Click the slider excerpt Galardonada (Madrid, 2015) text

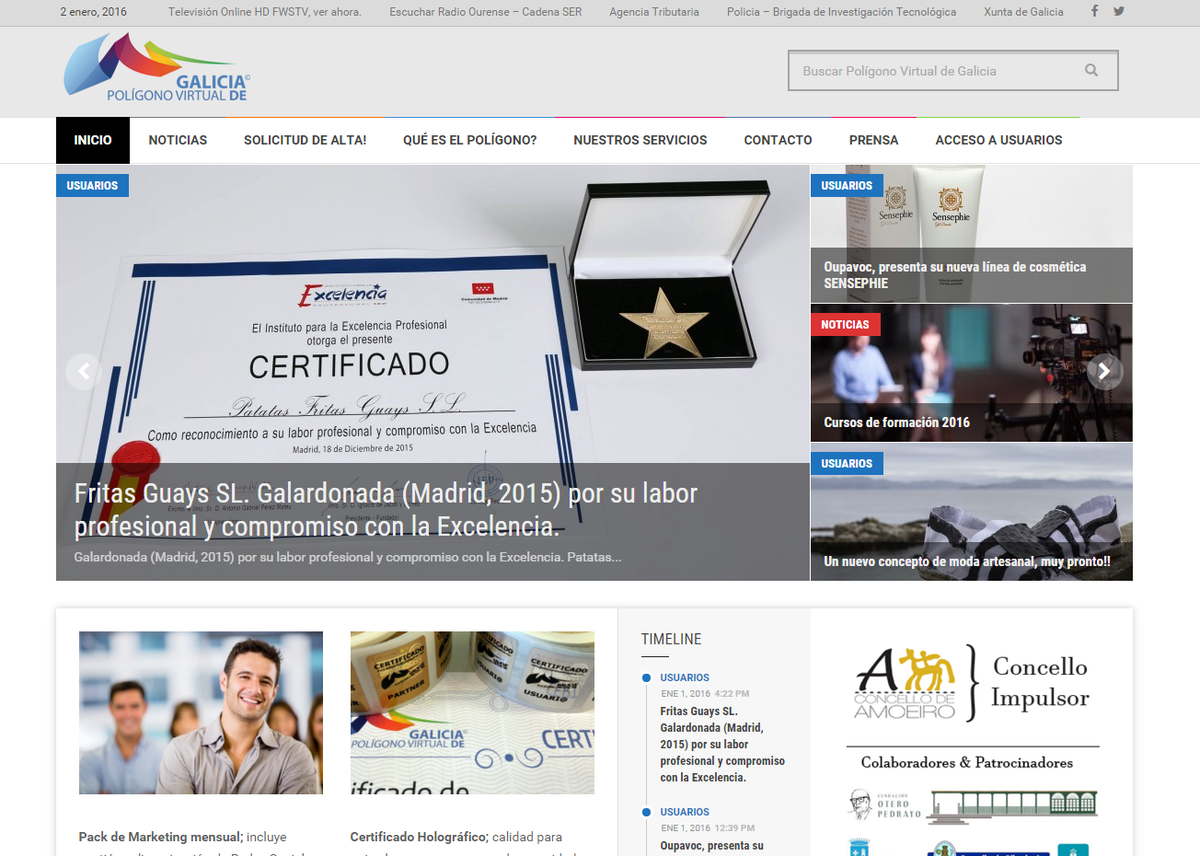(x=348, y=556)
